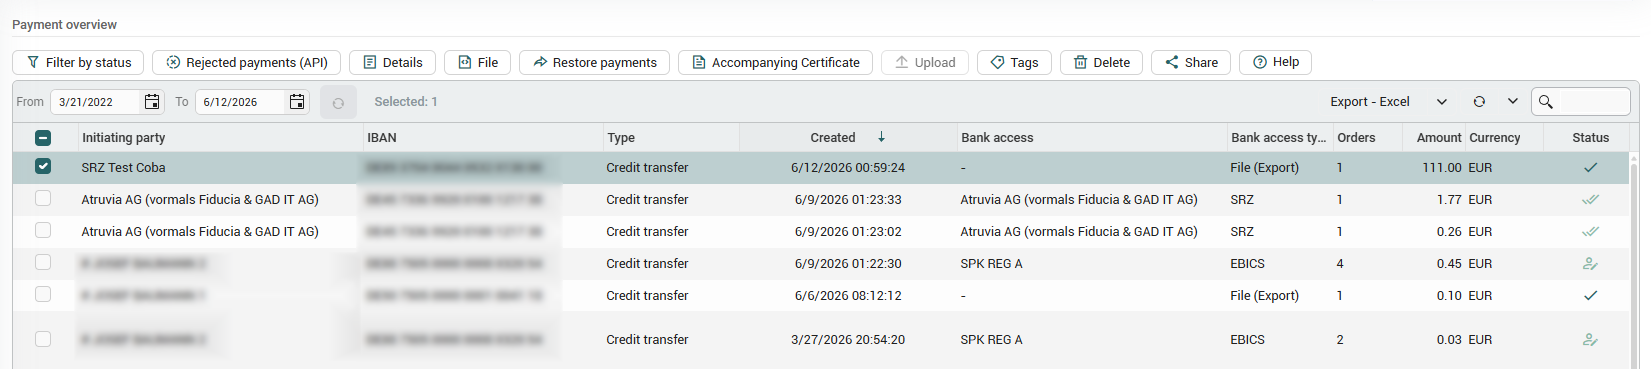
Task: Share the selected payment
Action: 1191,62
